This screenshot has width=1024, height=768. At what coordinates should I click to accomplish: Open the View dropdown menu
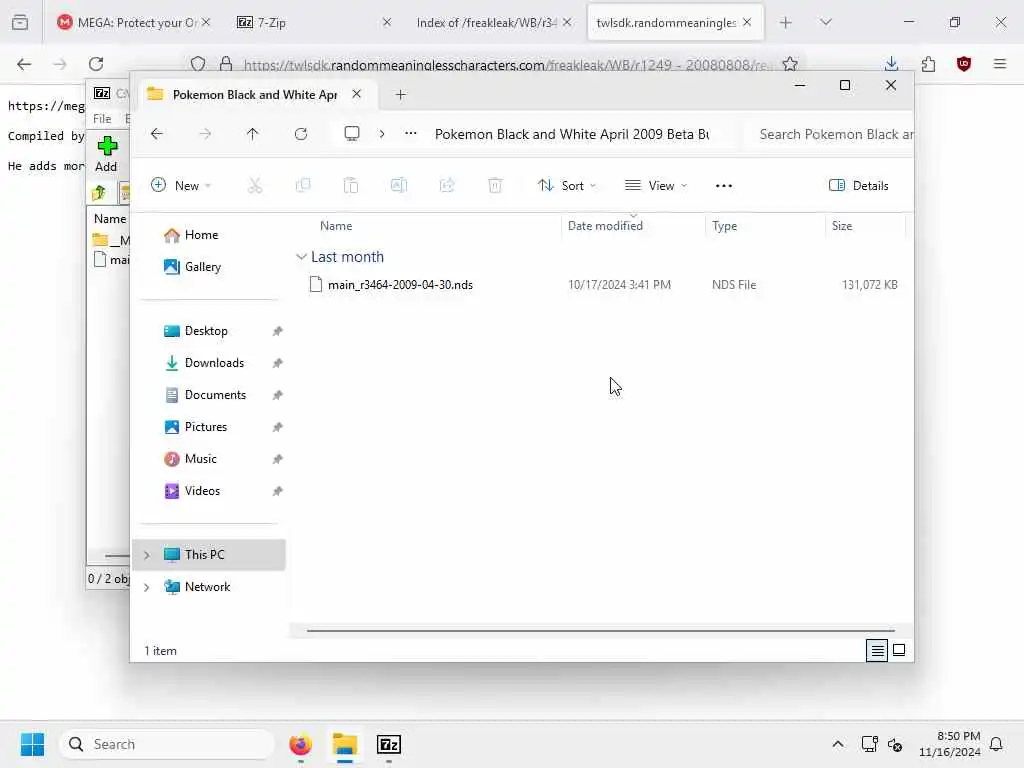coord(656,185)
